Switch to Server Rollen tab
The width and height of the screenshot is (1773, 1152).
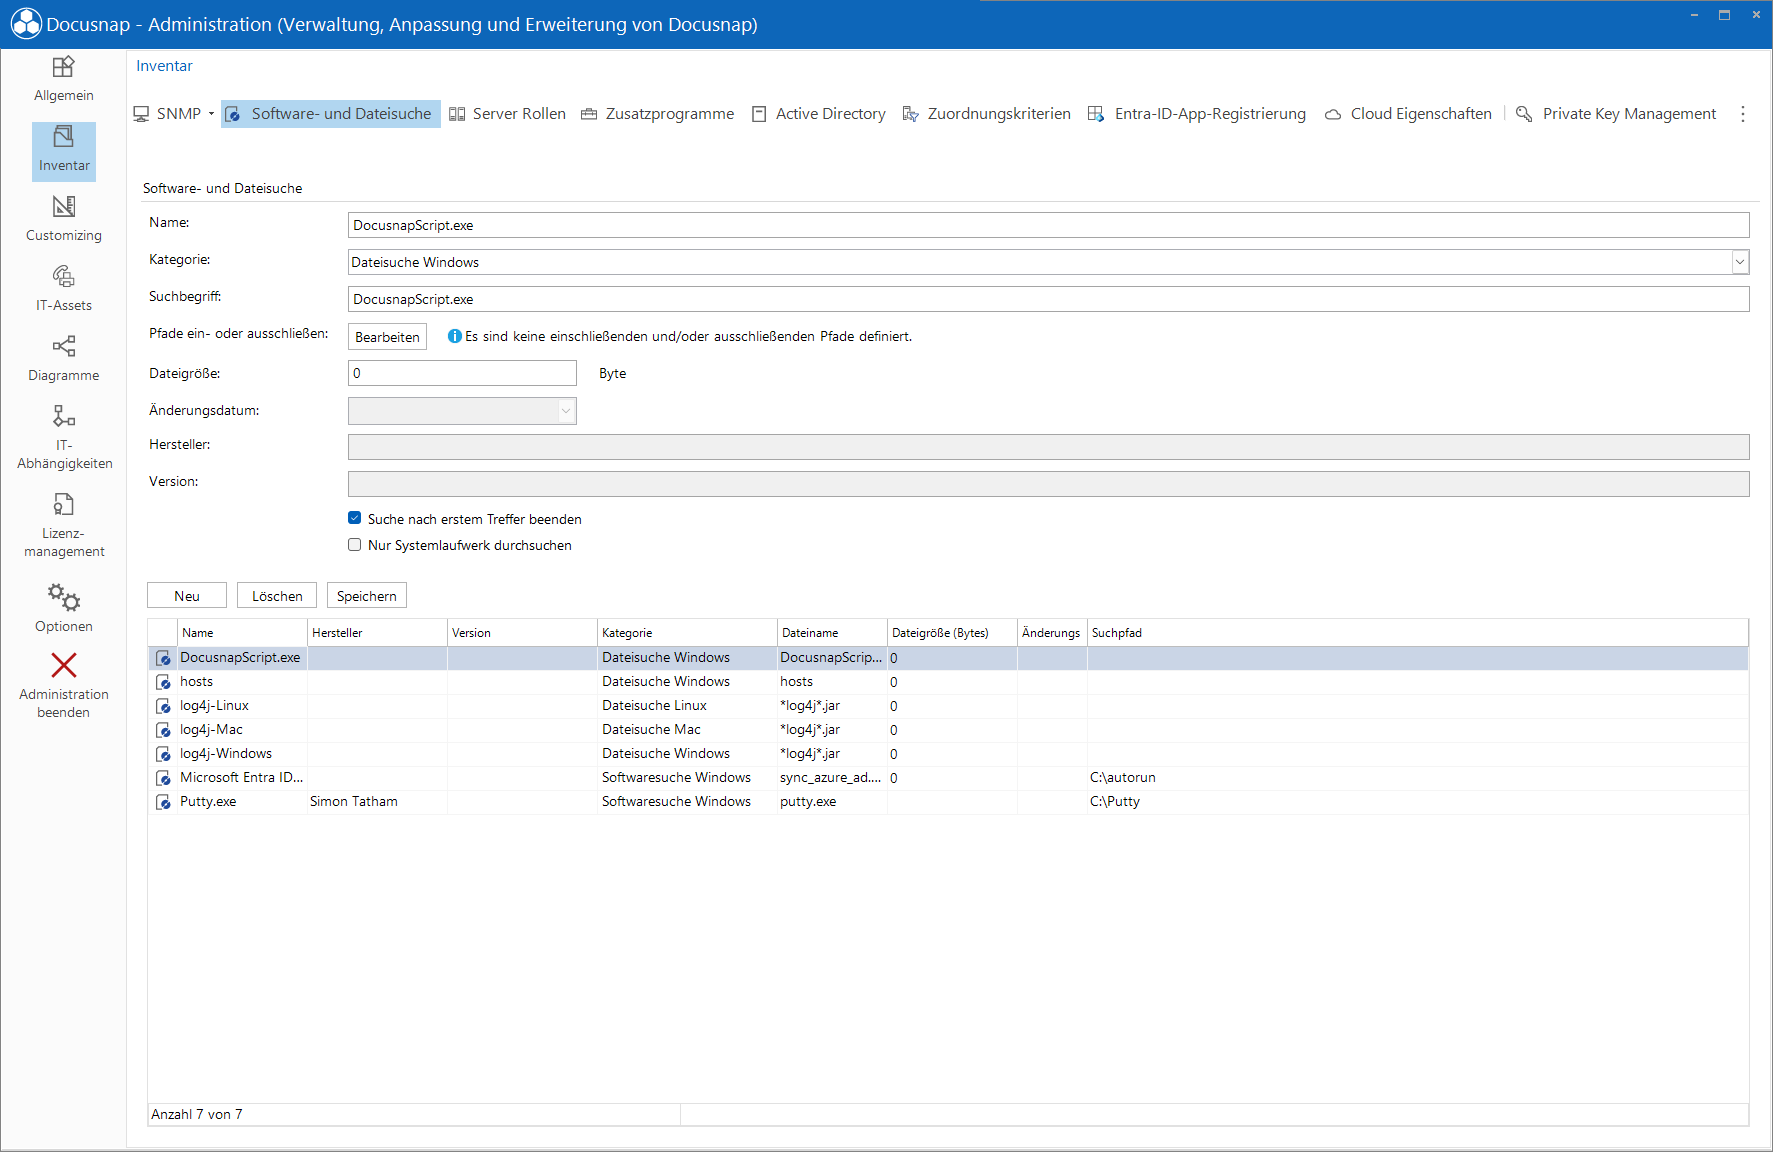click(x=508, y=114)
